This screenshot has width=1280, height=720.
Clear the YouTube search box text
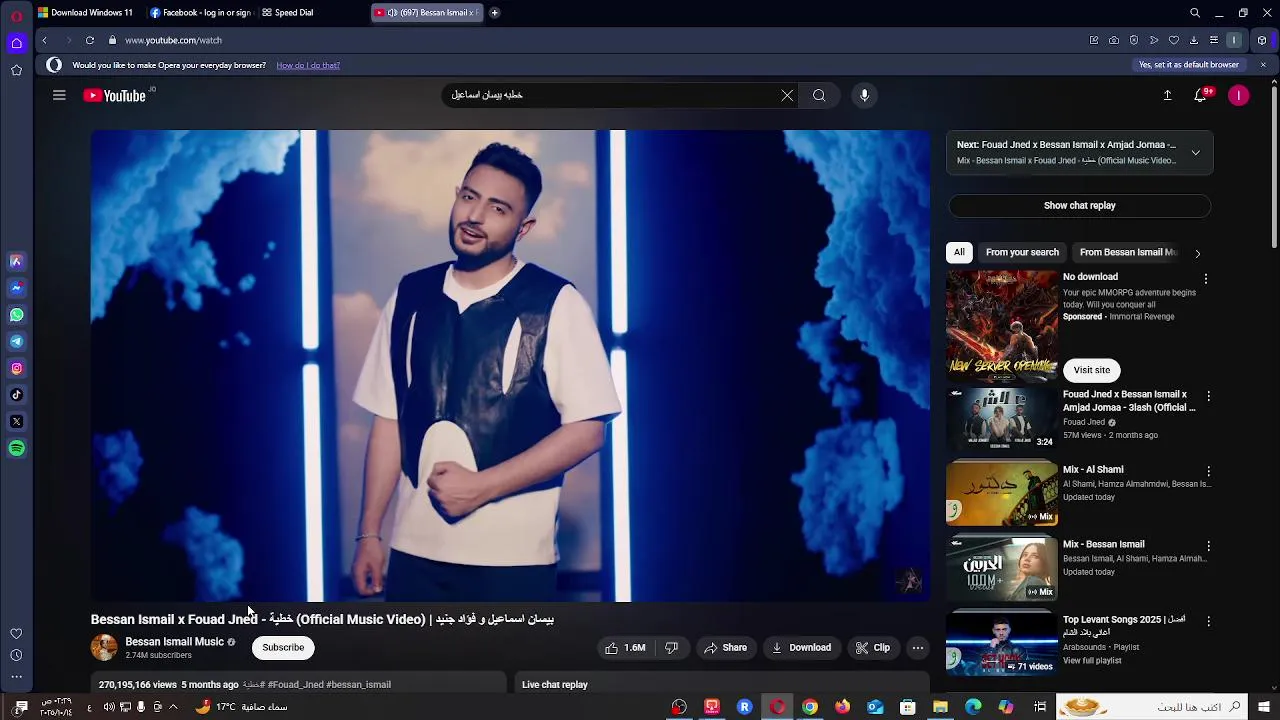(x=787, y=95)
